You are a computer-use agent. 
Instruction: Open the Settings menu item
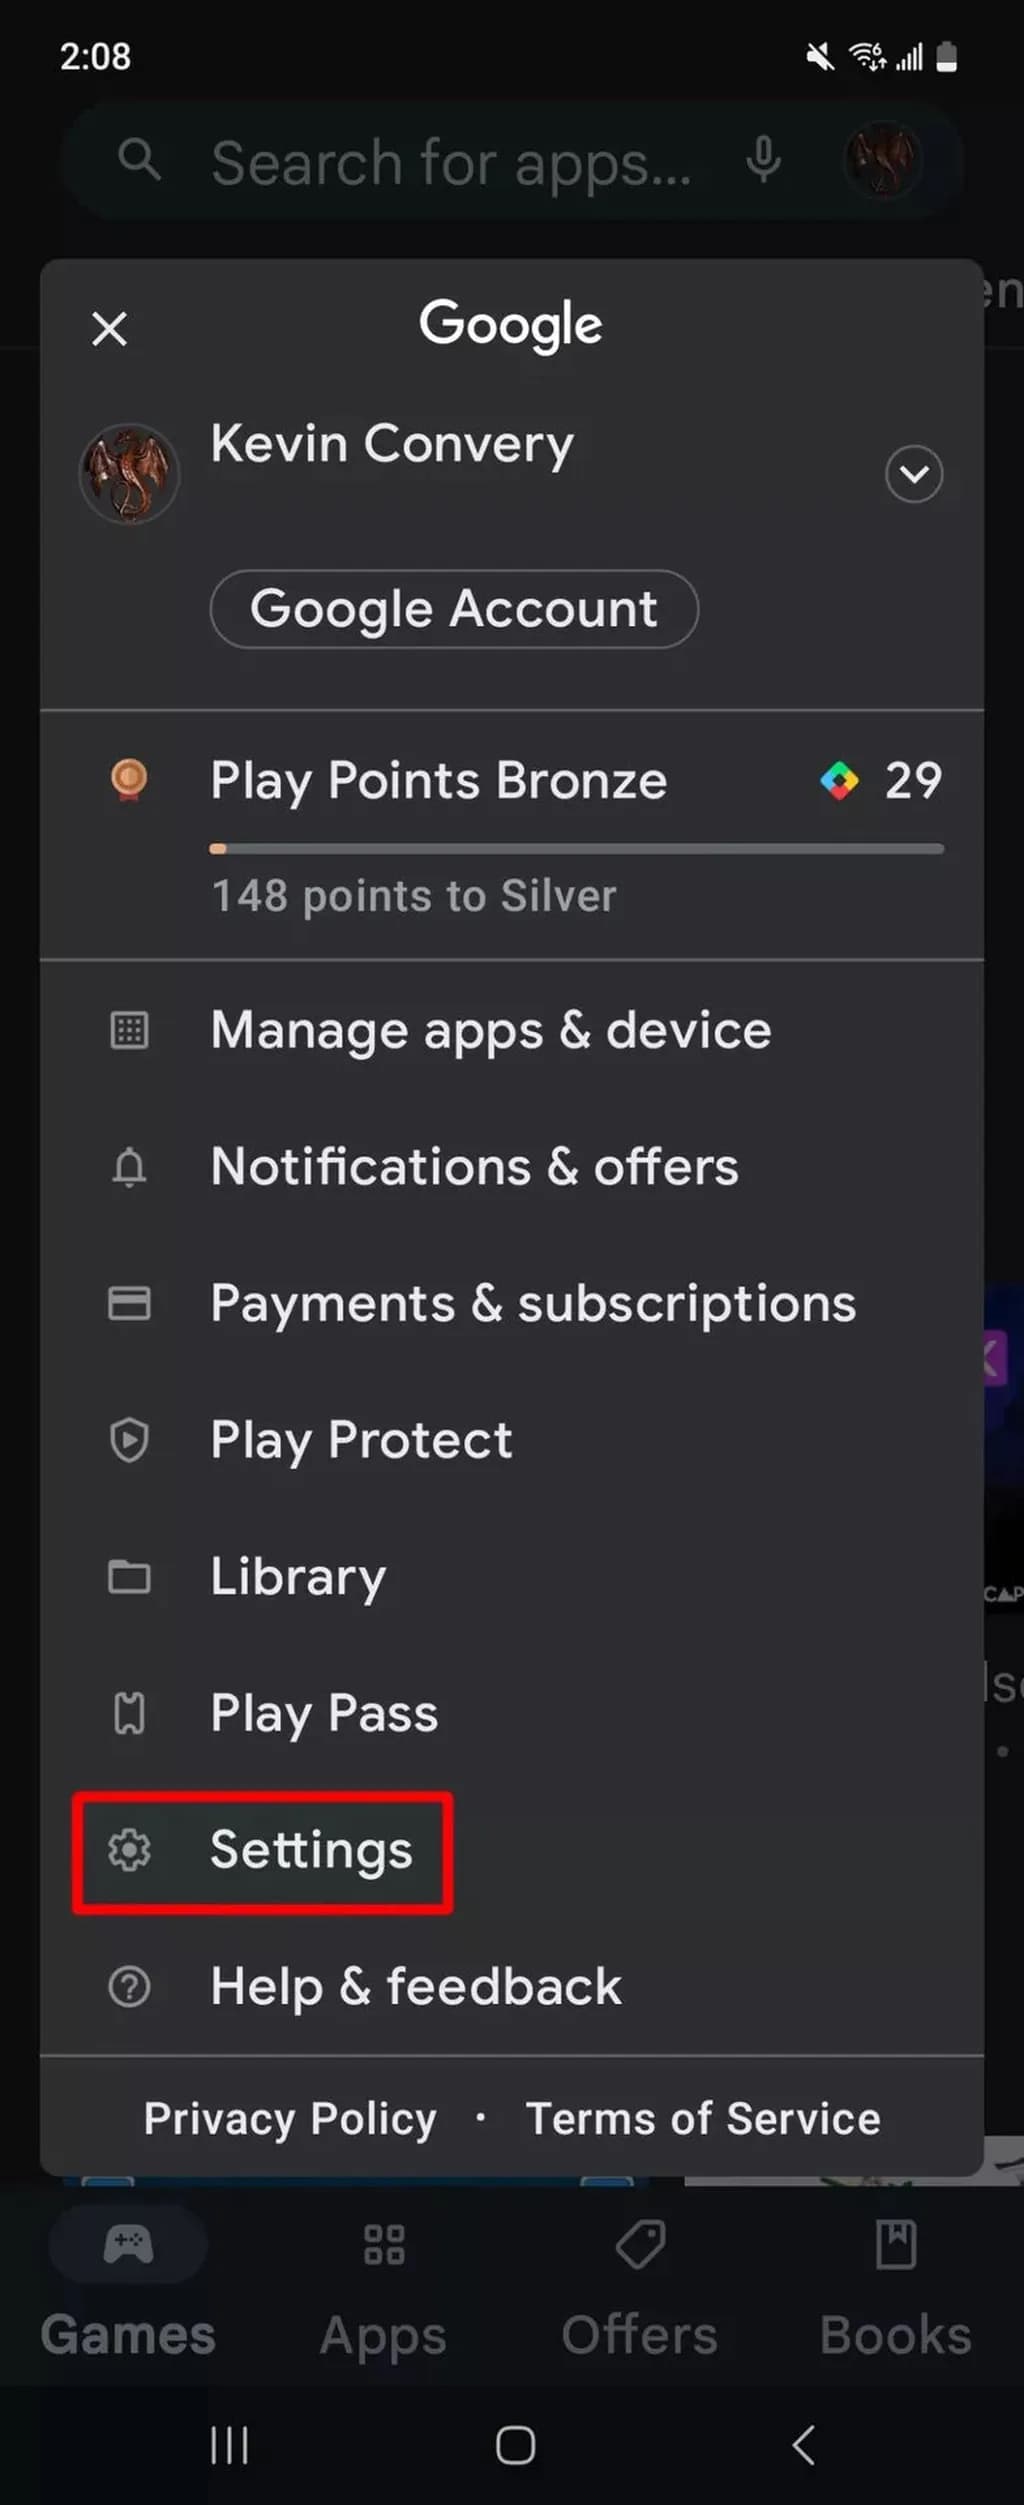(x=310, y=1850)
